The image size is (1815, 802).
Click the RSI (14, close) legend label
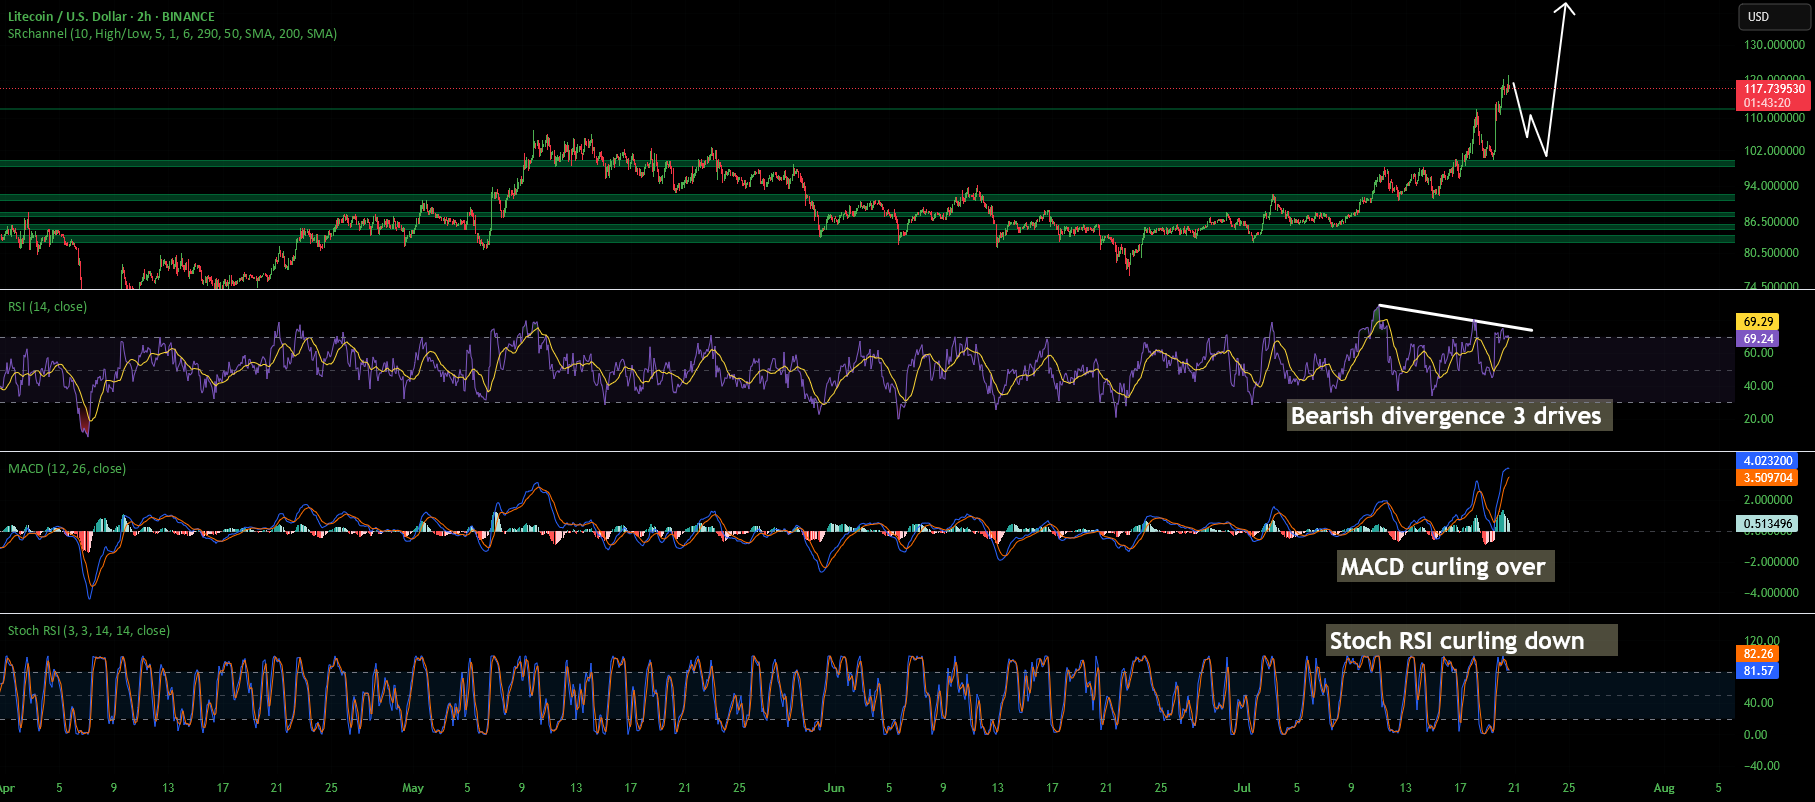click(x=47, y=306)
